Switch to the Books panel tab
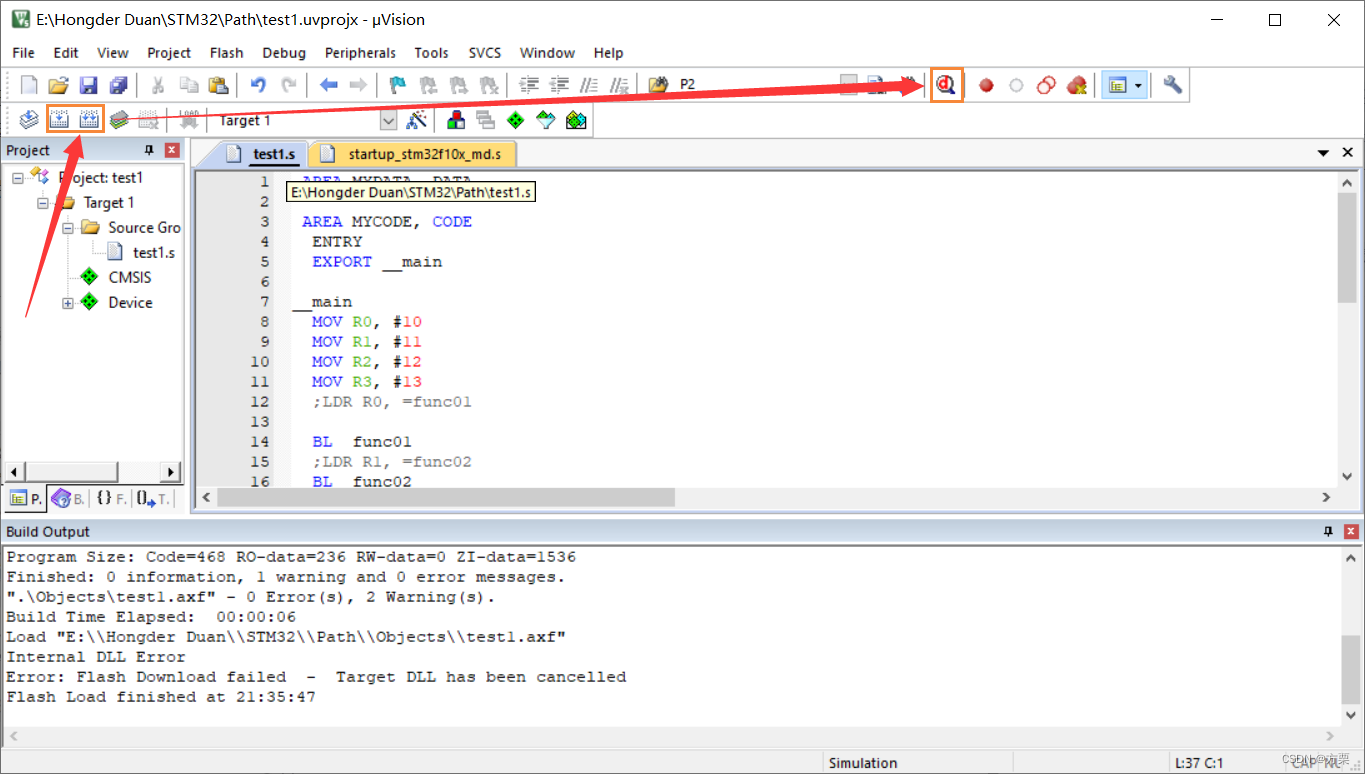Screen dimensions: 1365x774 68,498
